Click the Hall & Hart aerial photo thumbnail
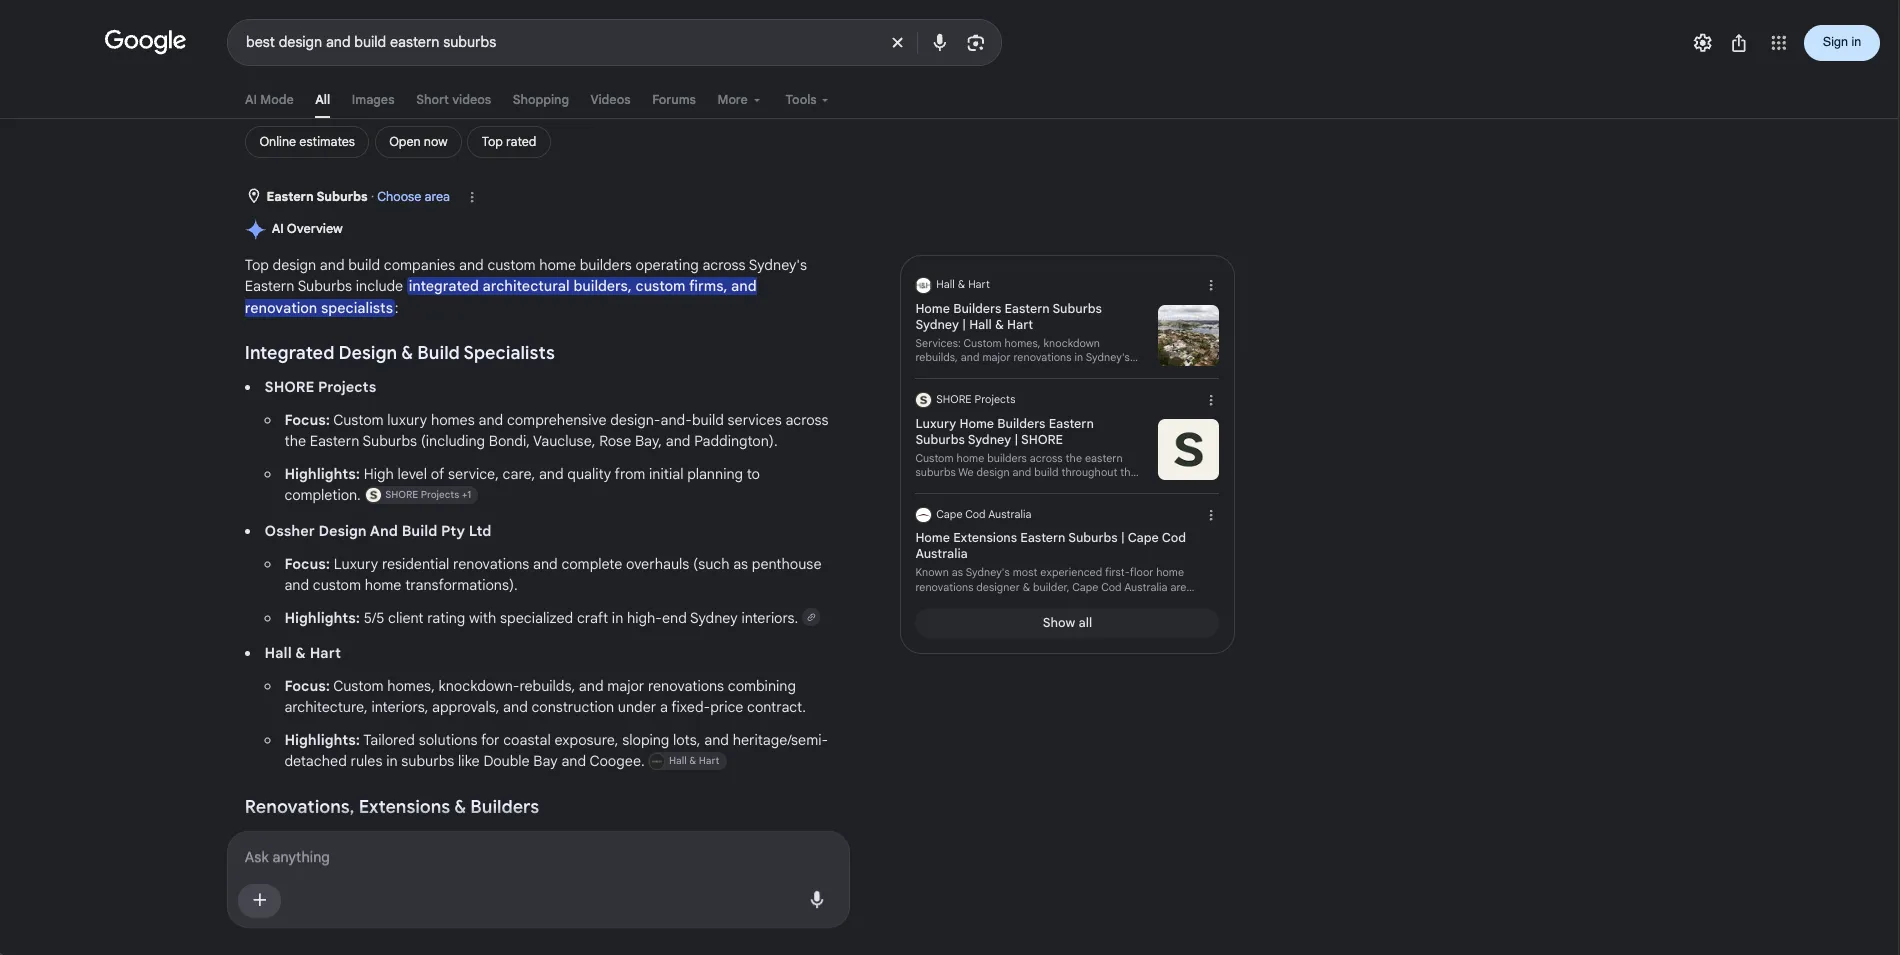1900x955 pixels. (1188, 335)
